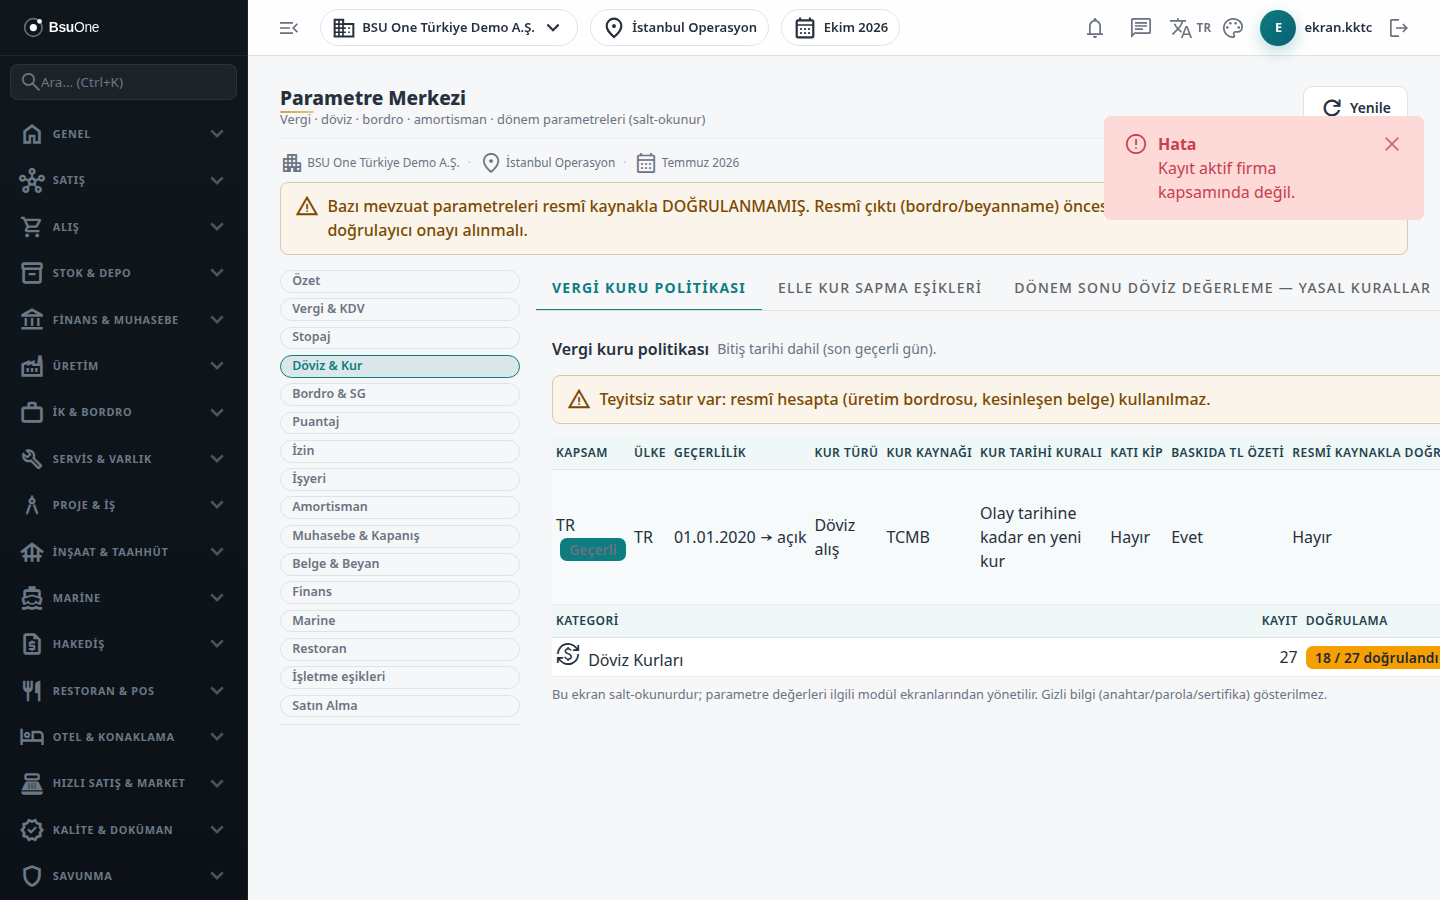Switch to Vergi Kuru Politikası tab
This screenshot has width=1440, height=900.
pos(649,288)
